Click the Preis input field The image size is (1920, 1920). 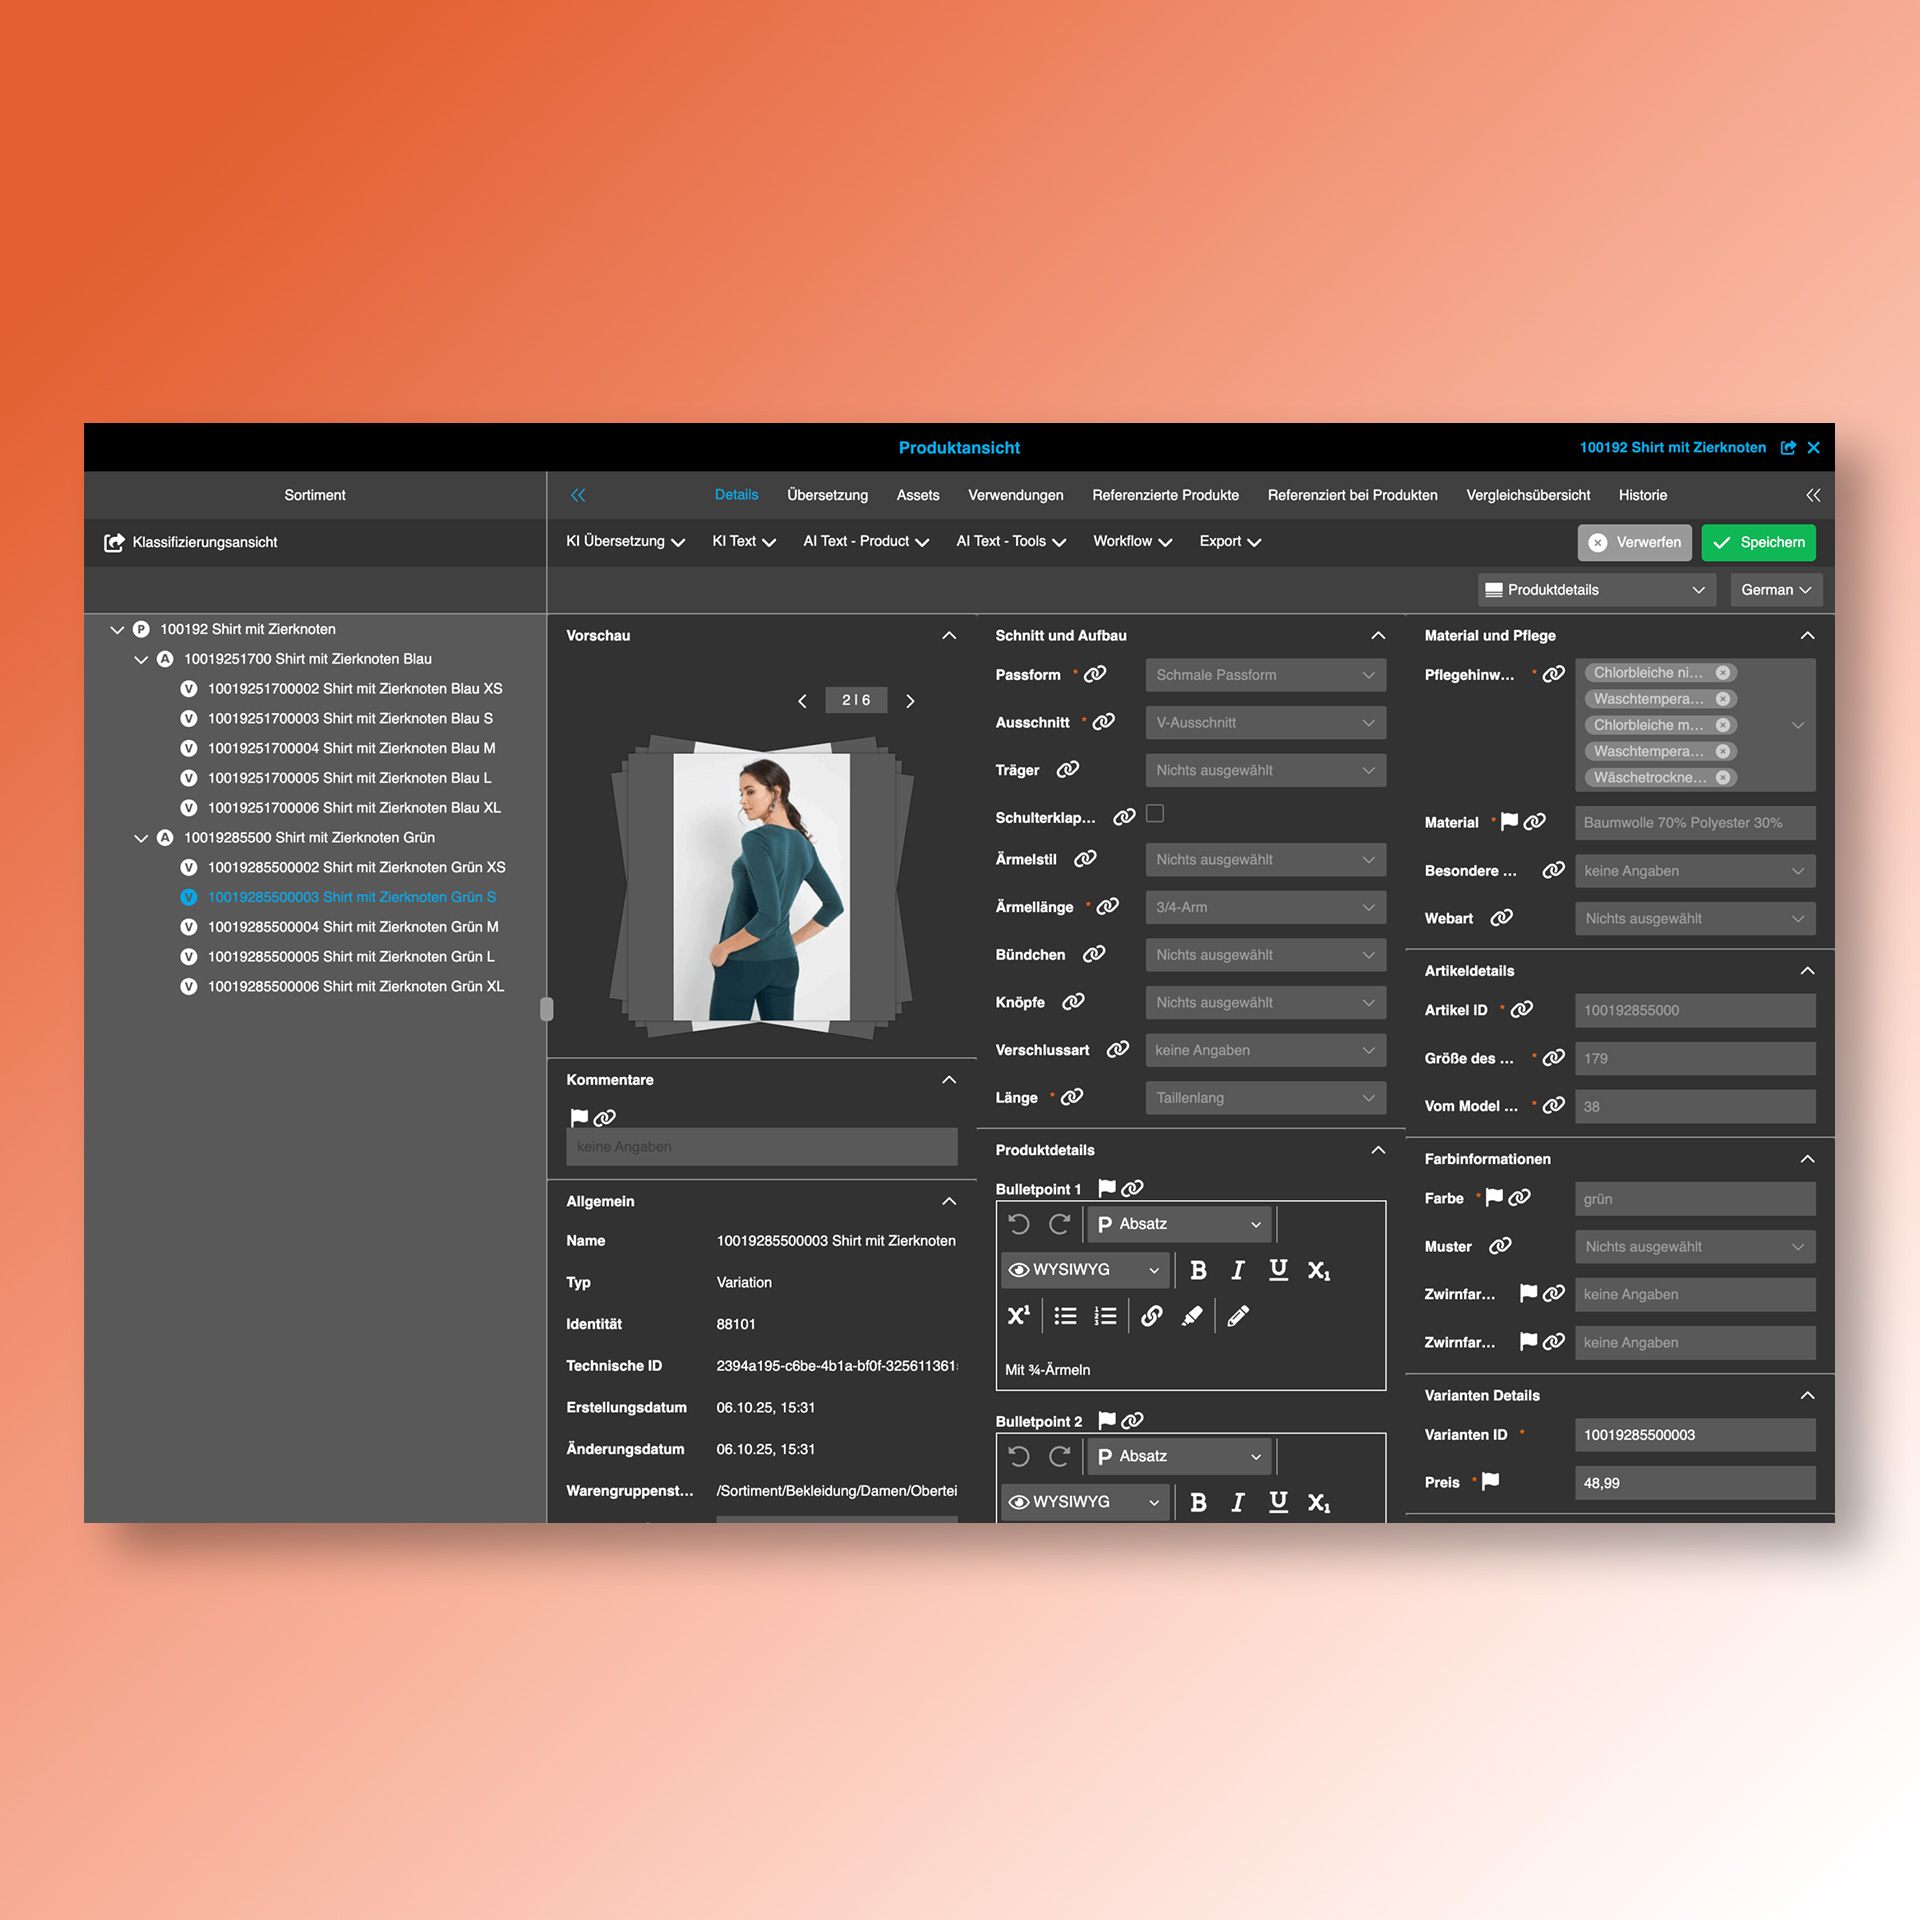1694,1483
